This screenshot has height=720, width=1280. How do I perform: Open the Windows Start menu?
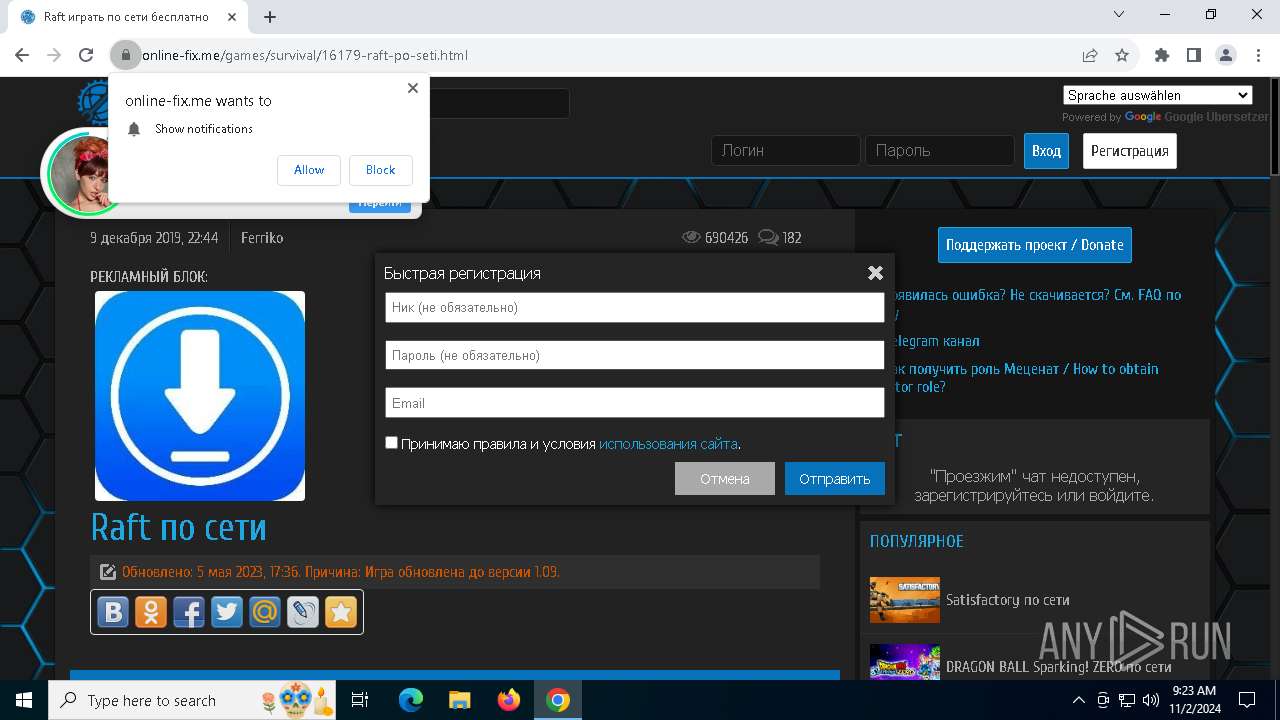pos(24,700)
